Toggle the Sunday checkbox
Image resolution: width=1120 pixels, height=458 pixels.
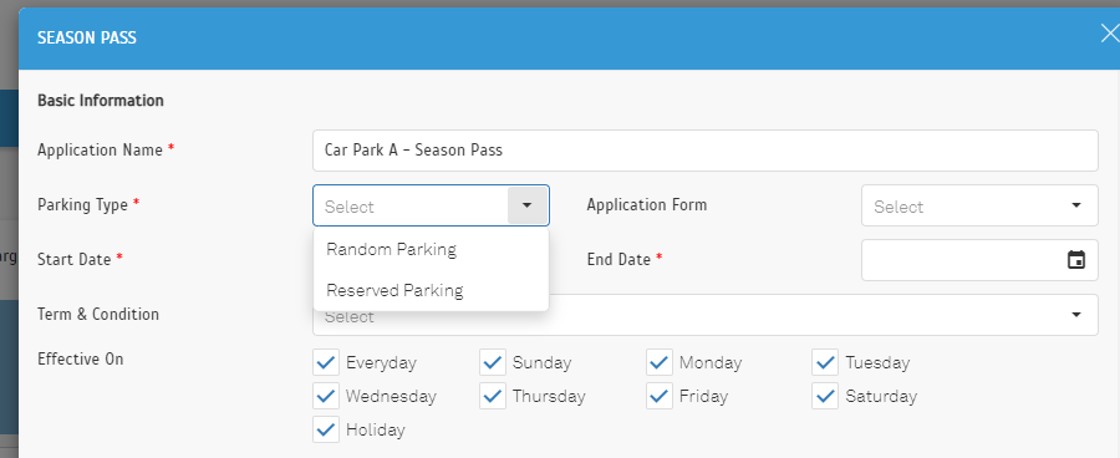492,362
